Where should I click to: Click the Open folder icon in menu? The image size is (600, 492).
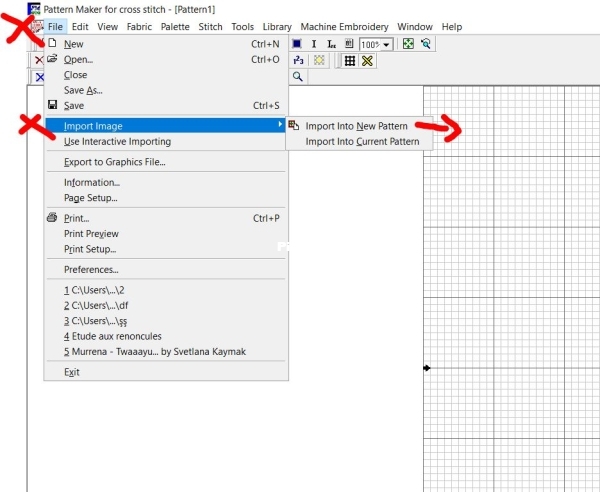point(52,59)
